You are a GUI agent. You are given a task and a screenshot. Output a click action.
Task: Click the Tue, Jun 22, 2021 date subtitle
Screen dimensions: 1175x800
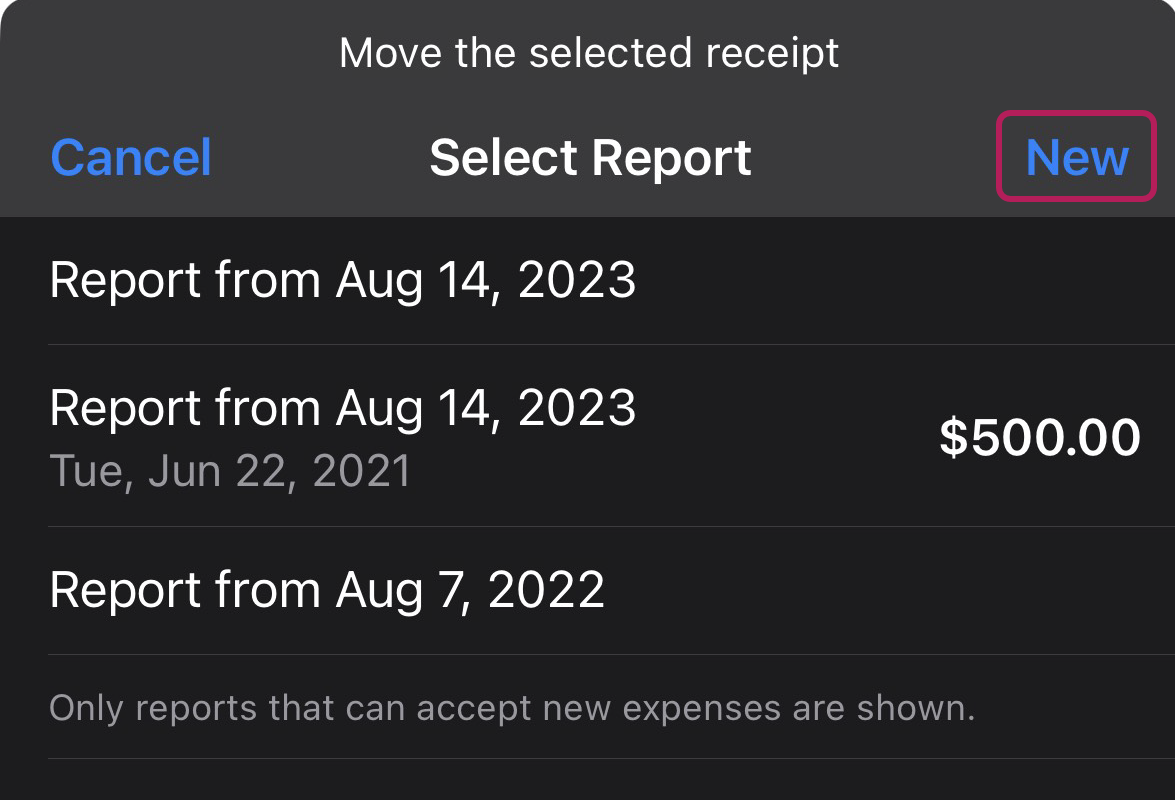click(230, 471)
